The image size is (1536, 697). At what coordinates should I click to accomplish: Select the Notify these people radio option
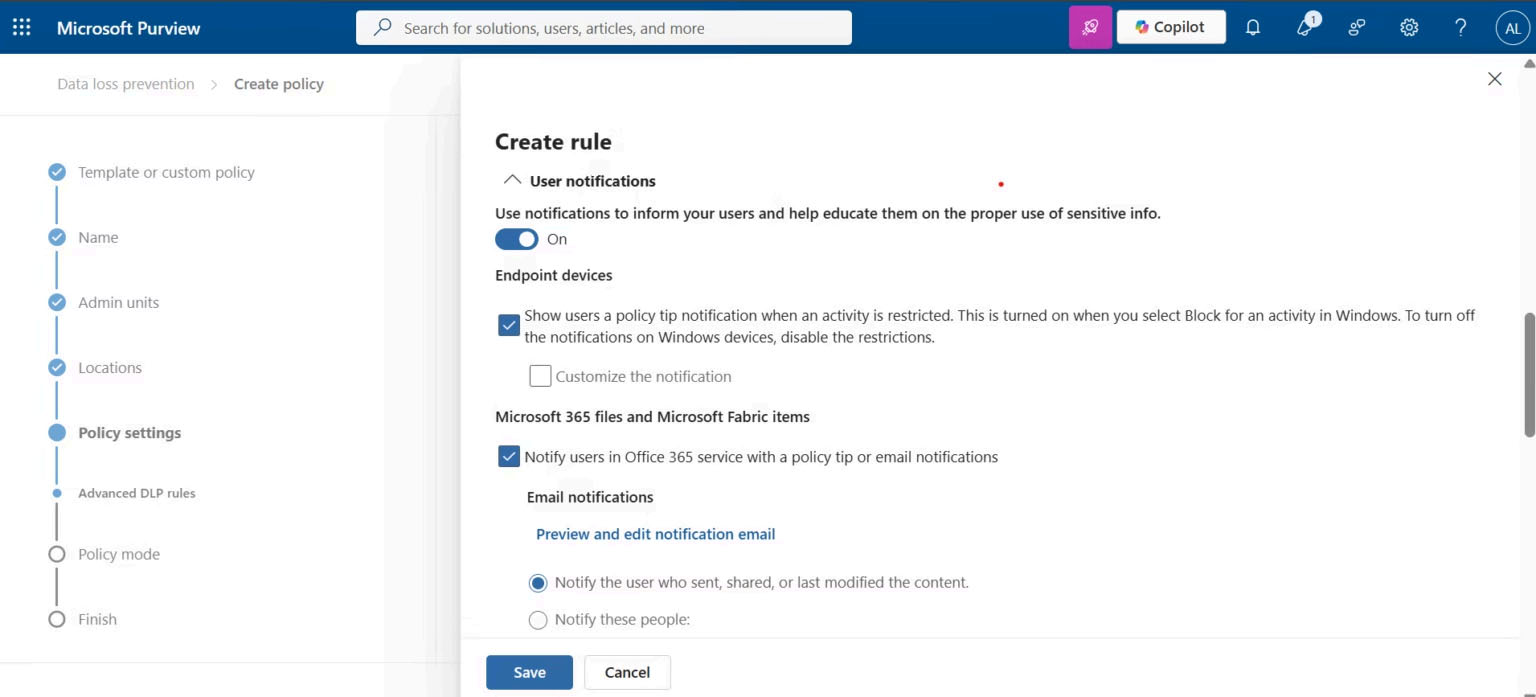[x=538, y=620]
